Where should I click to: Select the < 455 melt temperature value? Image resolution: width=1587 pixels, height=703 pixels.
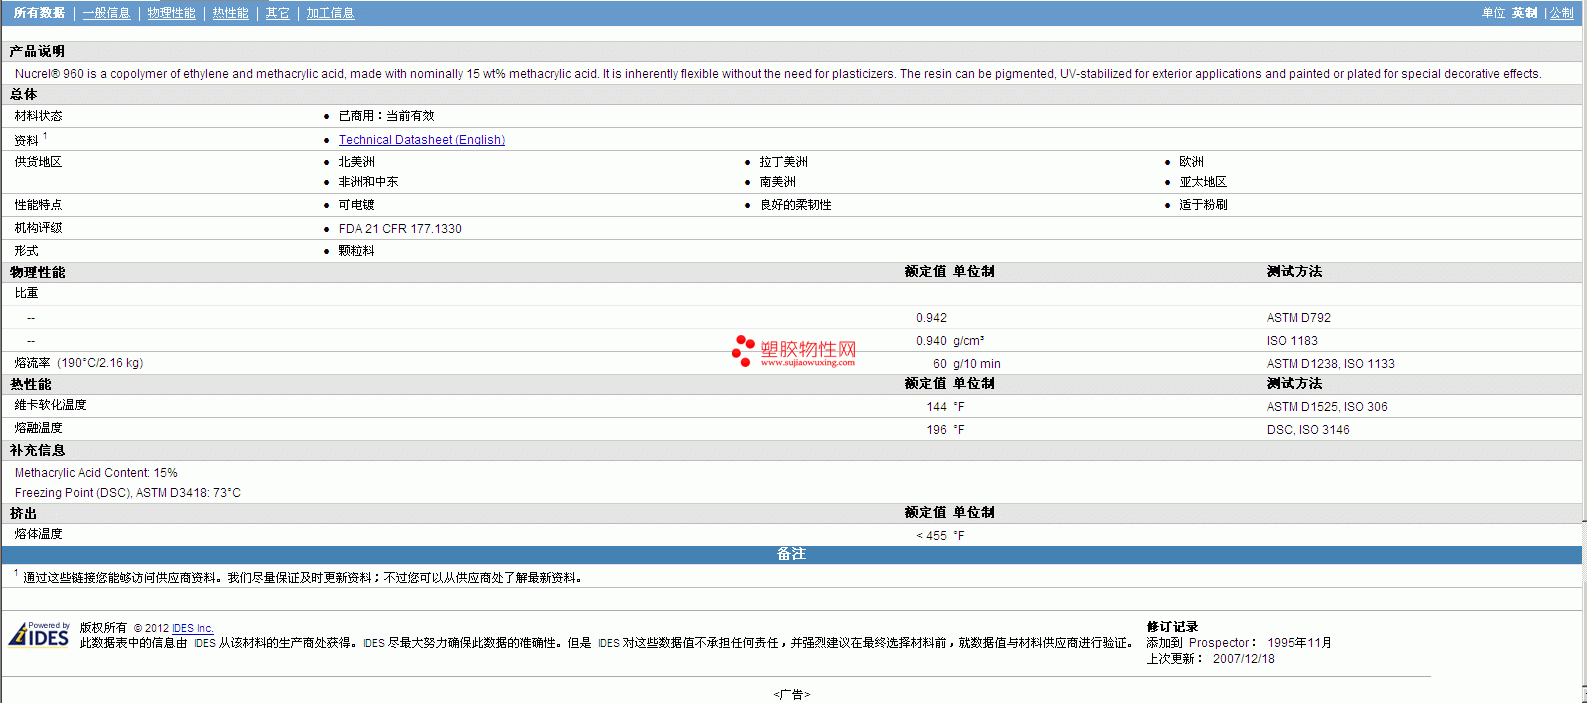pos(931,536)
